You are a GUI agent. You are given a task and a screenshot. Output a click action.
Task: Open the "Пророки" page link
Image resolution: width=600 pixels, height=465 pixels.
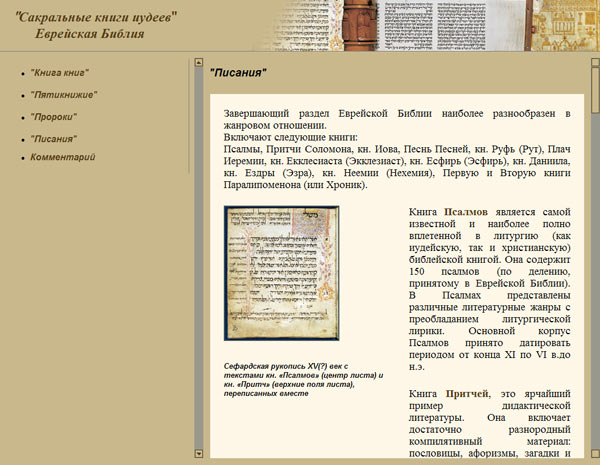click(x=53, y=117)
